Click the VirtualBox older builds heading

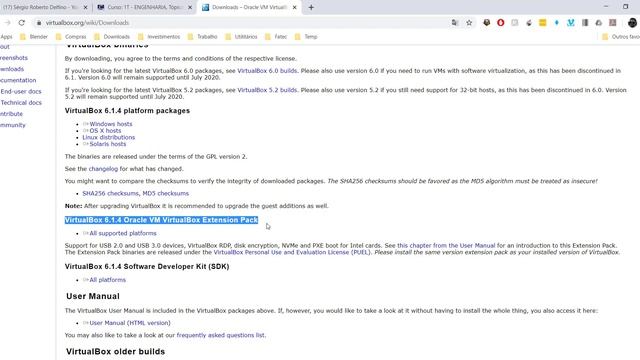tap(116, 351)
